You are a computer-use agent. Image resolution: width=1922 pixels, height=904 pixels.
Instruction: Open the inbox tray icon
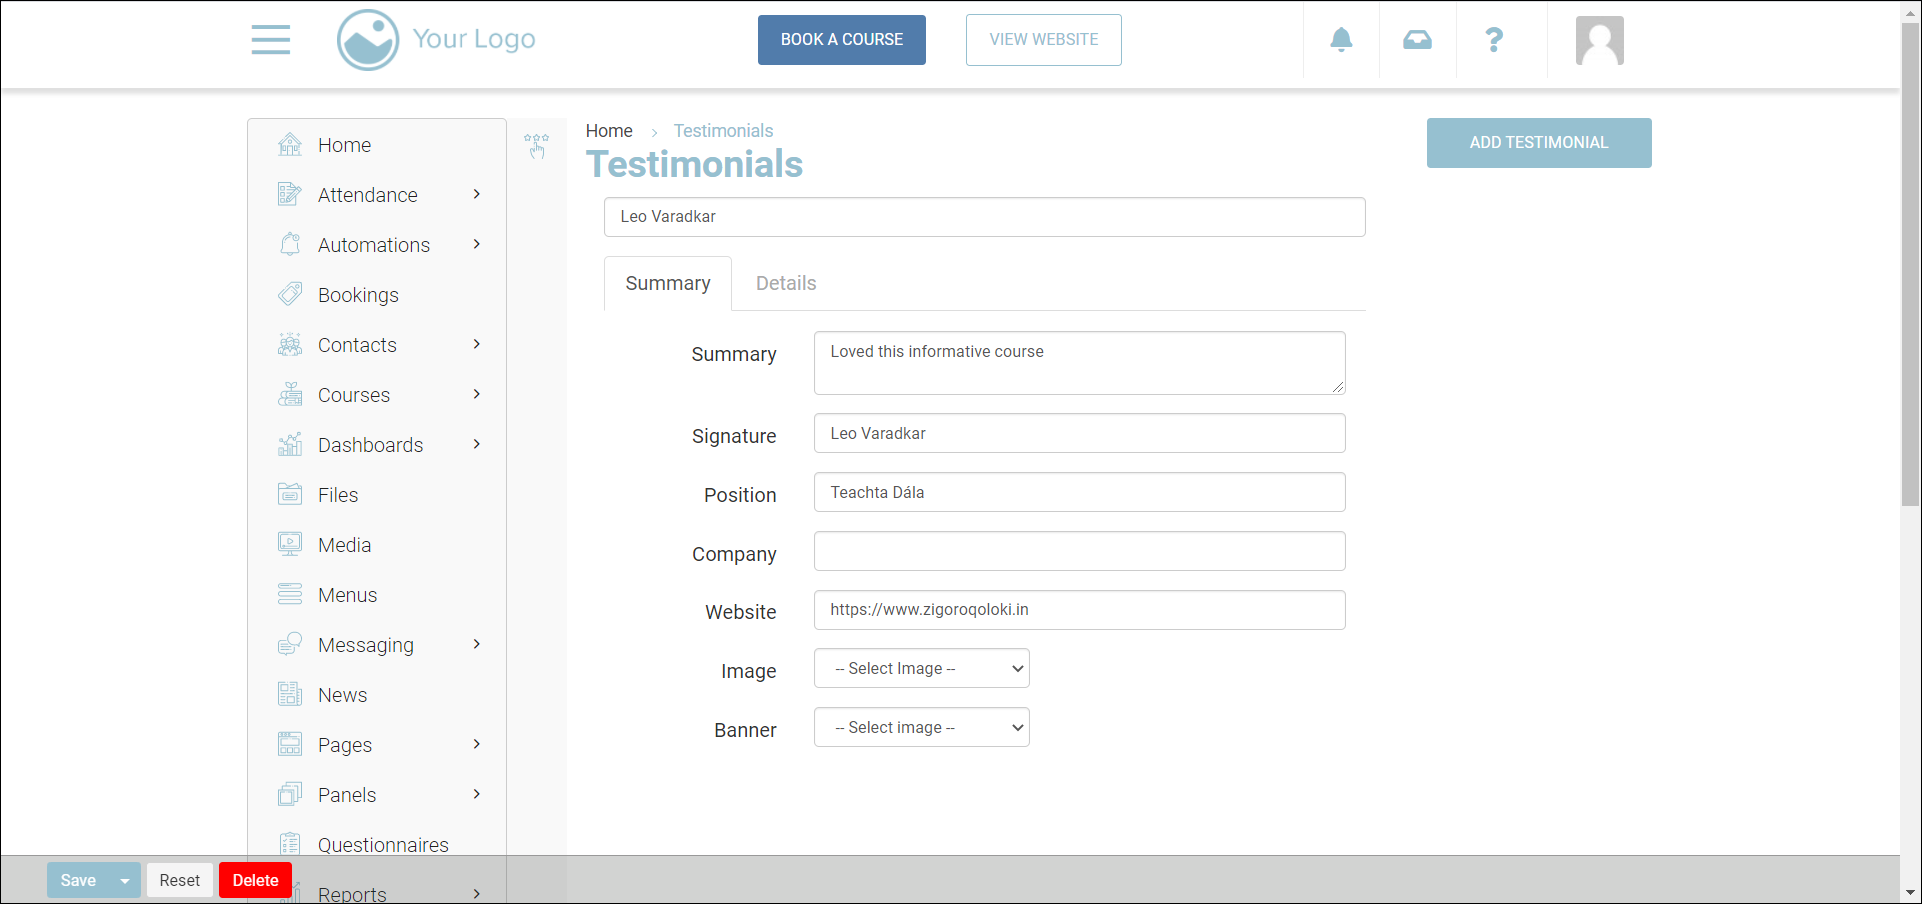tap(1417, 40)
